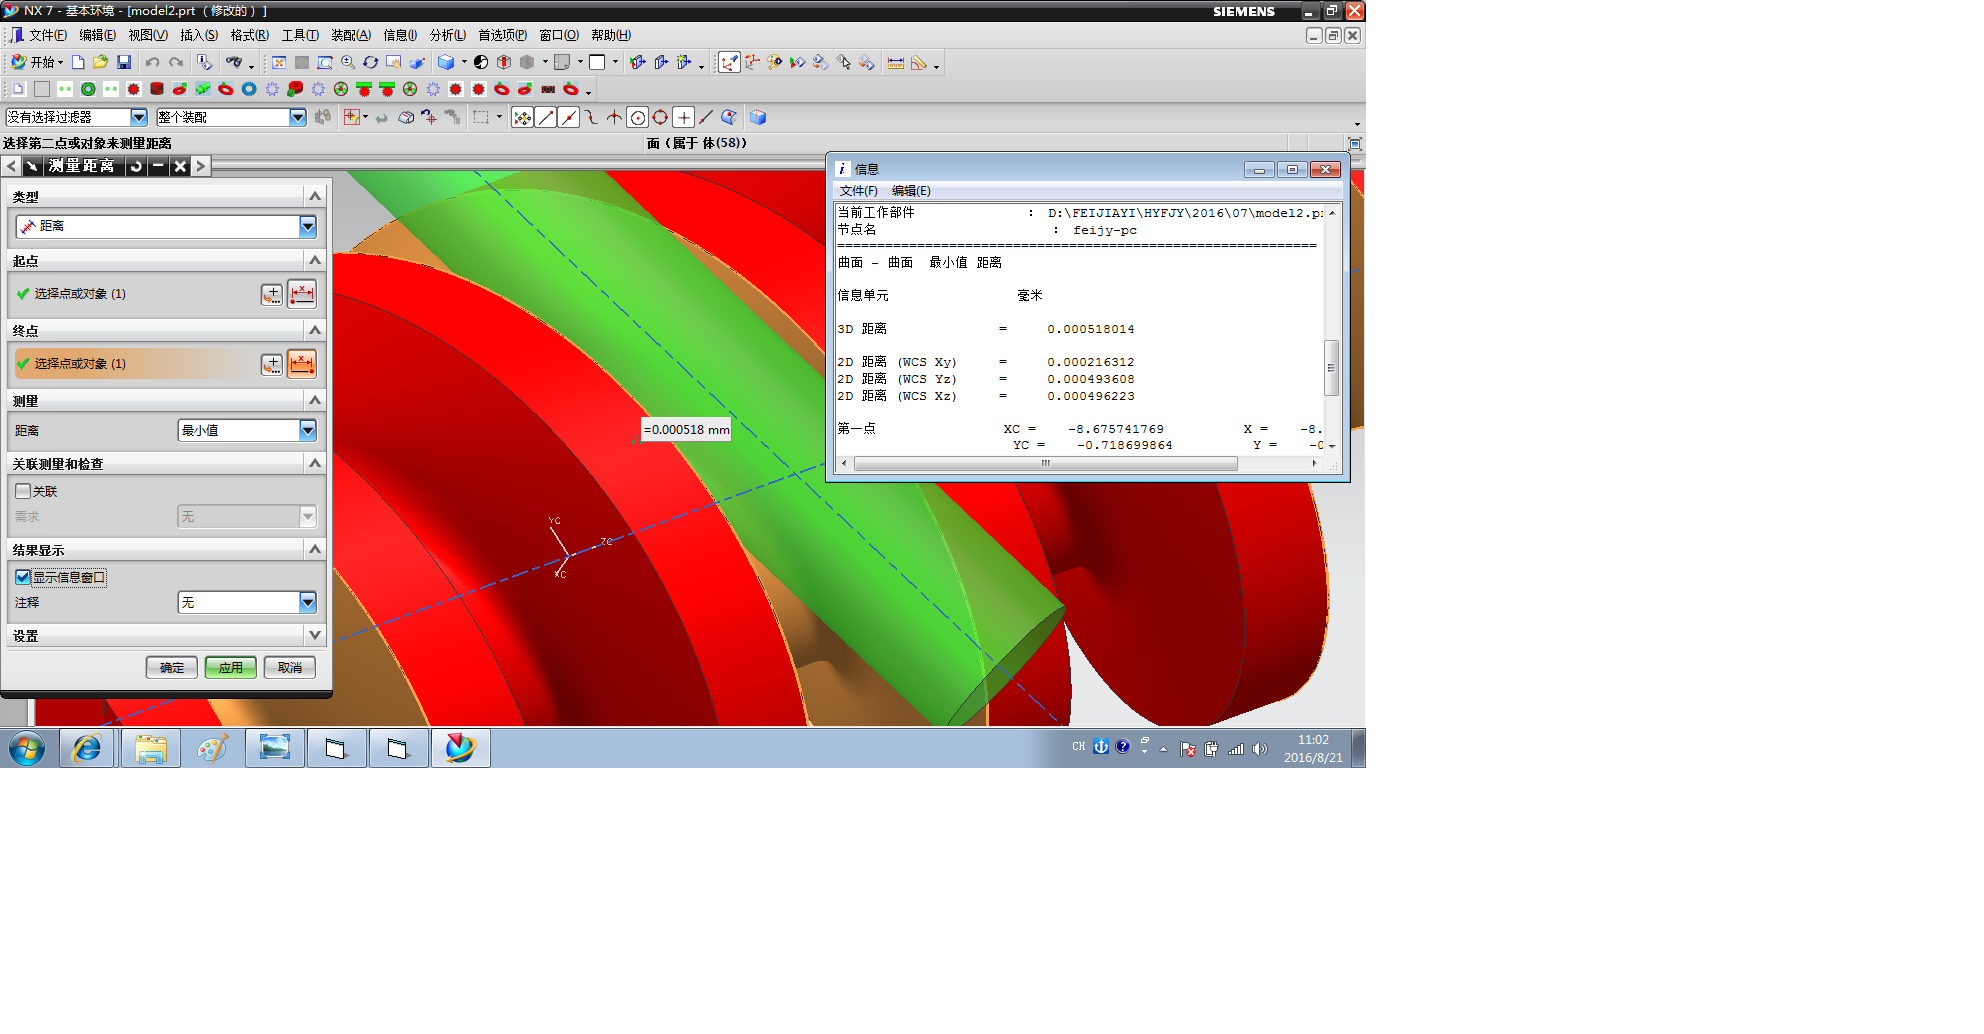The image size is (1984, 1034).
Task: Toggle the end point snap button
Action: click(545, 117)
